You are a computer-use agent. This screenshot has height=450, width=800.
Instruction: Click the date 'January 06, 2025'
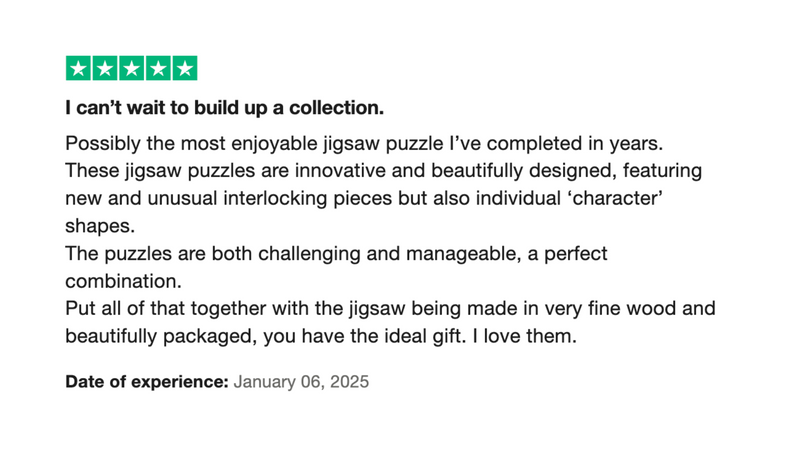[301, 382]
